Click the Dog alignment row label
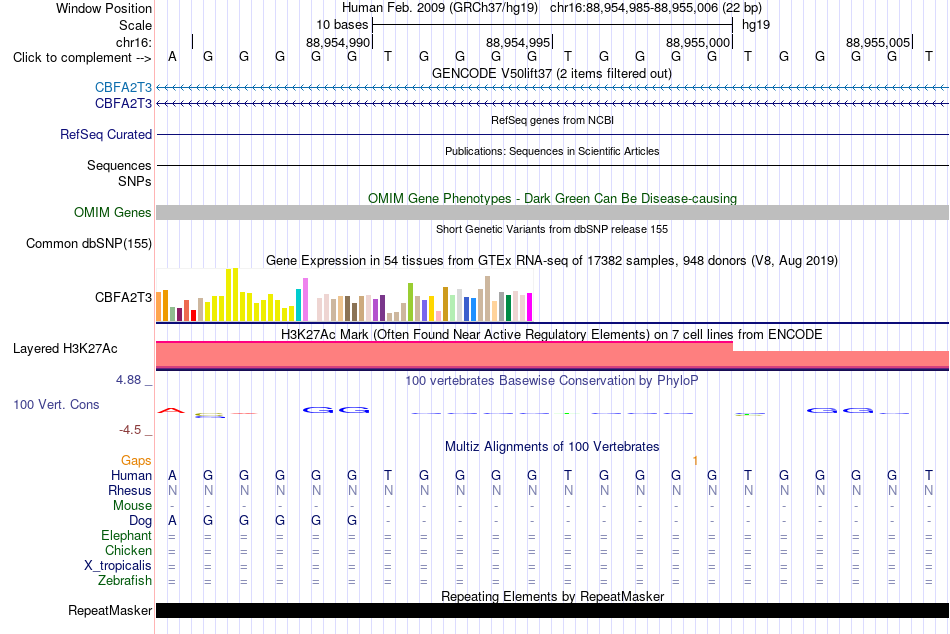Viewport: 950px width, 634px height. pyautogui.click(x=140, y=521)
